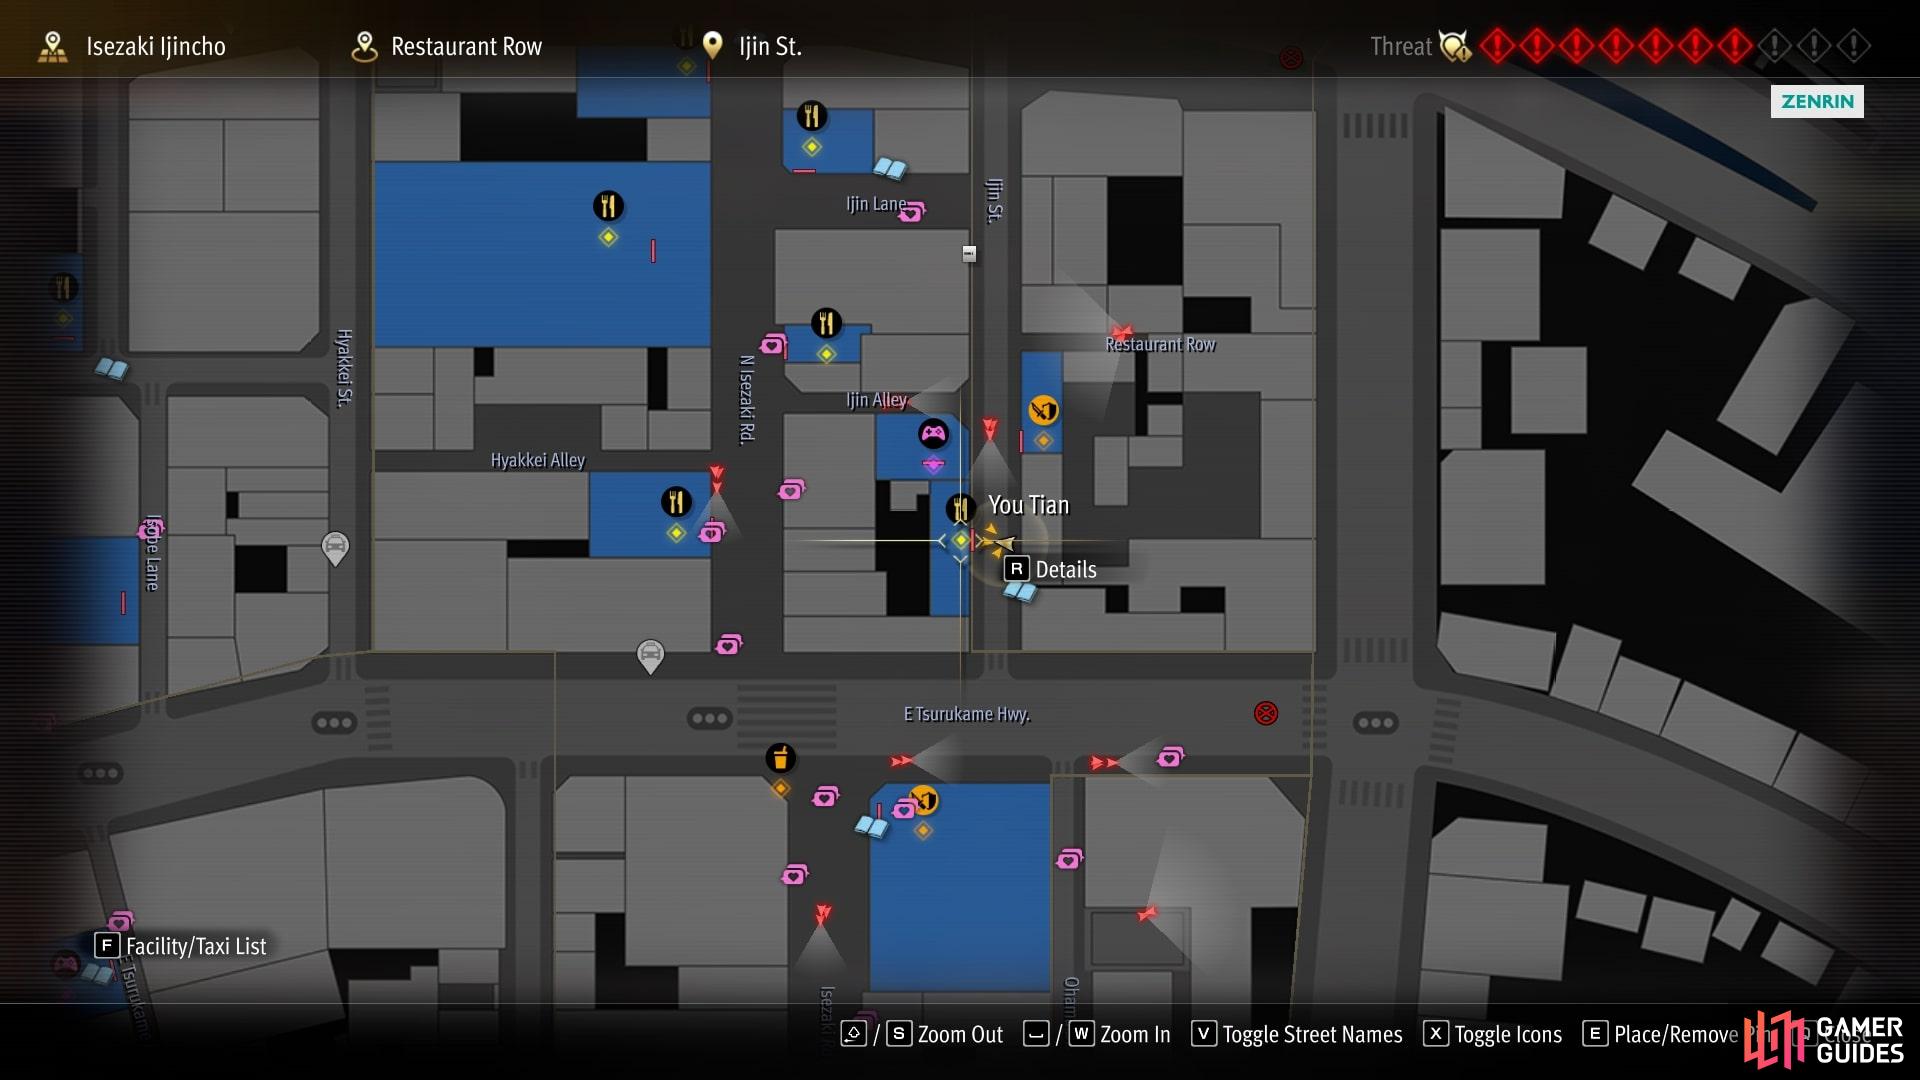The image size is (1920, 1080).
Task: Click the small white marker on Ijin St.
Action: (969, 254)
